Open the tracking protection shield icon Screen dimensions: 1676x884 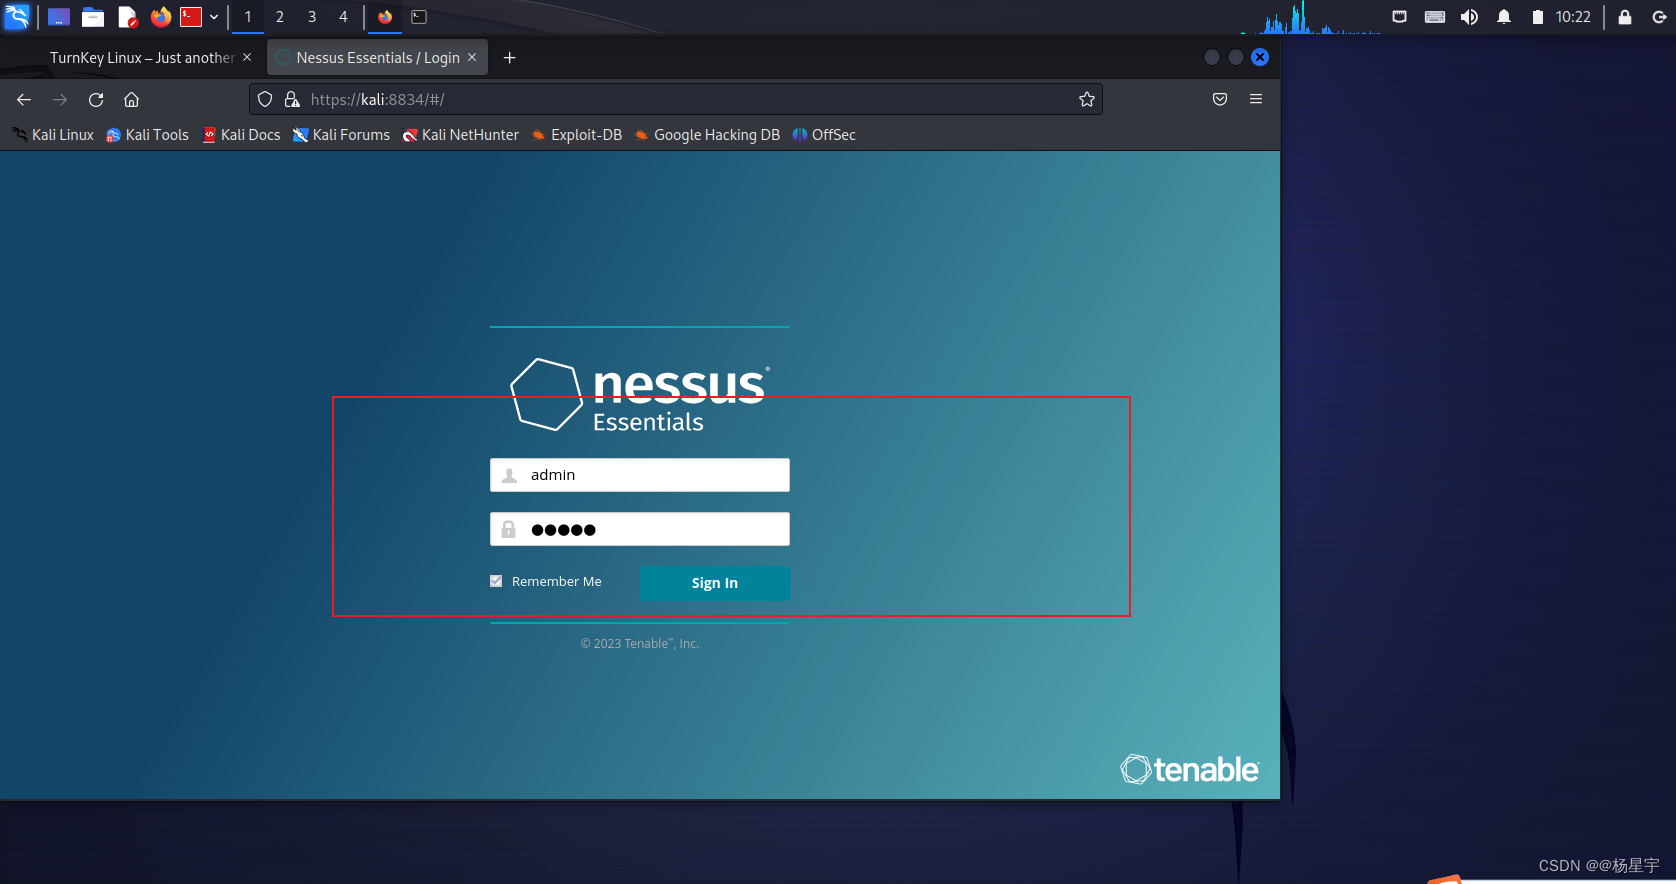[265, 99]
